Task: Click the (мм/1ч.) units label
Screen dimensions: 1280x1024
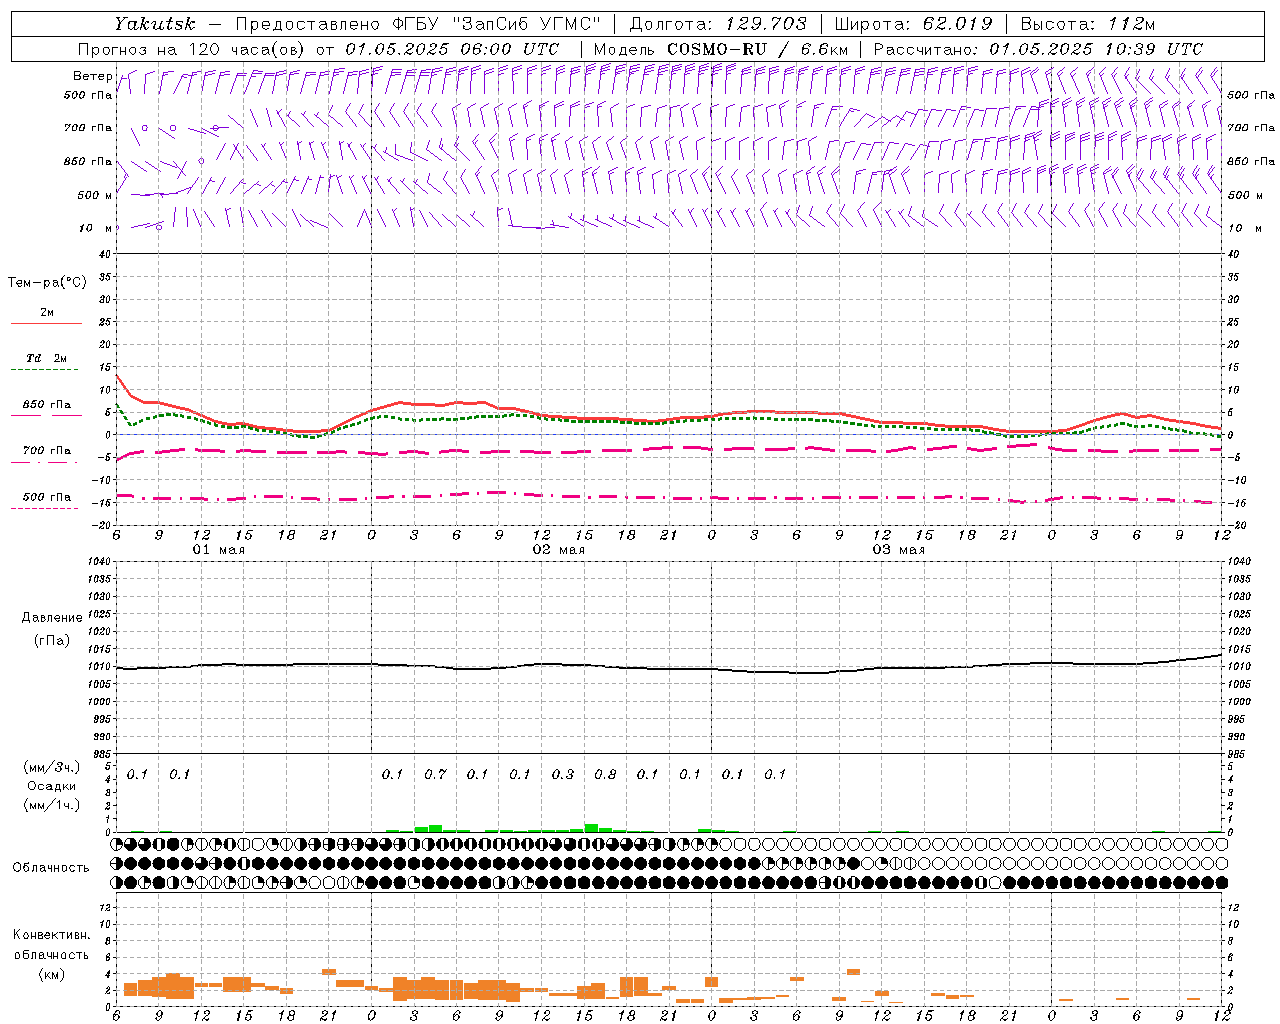Action: pyautogui.click(x=52, y=805)
